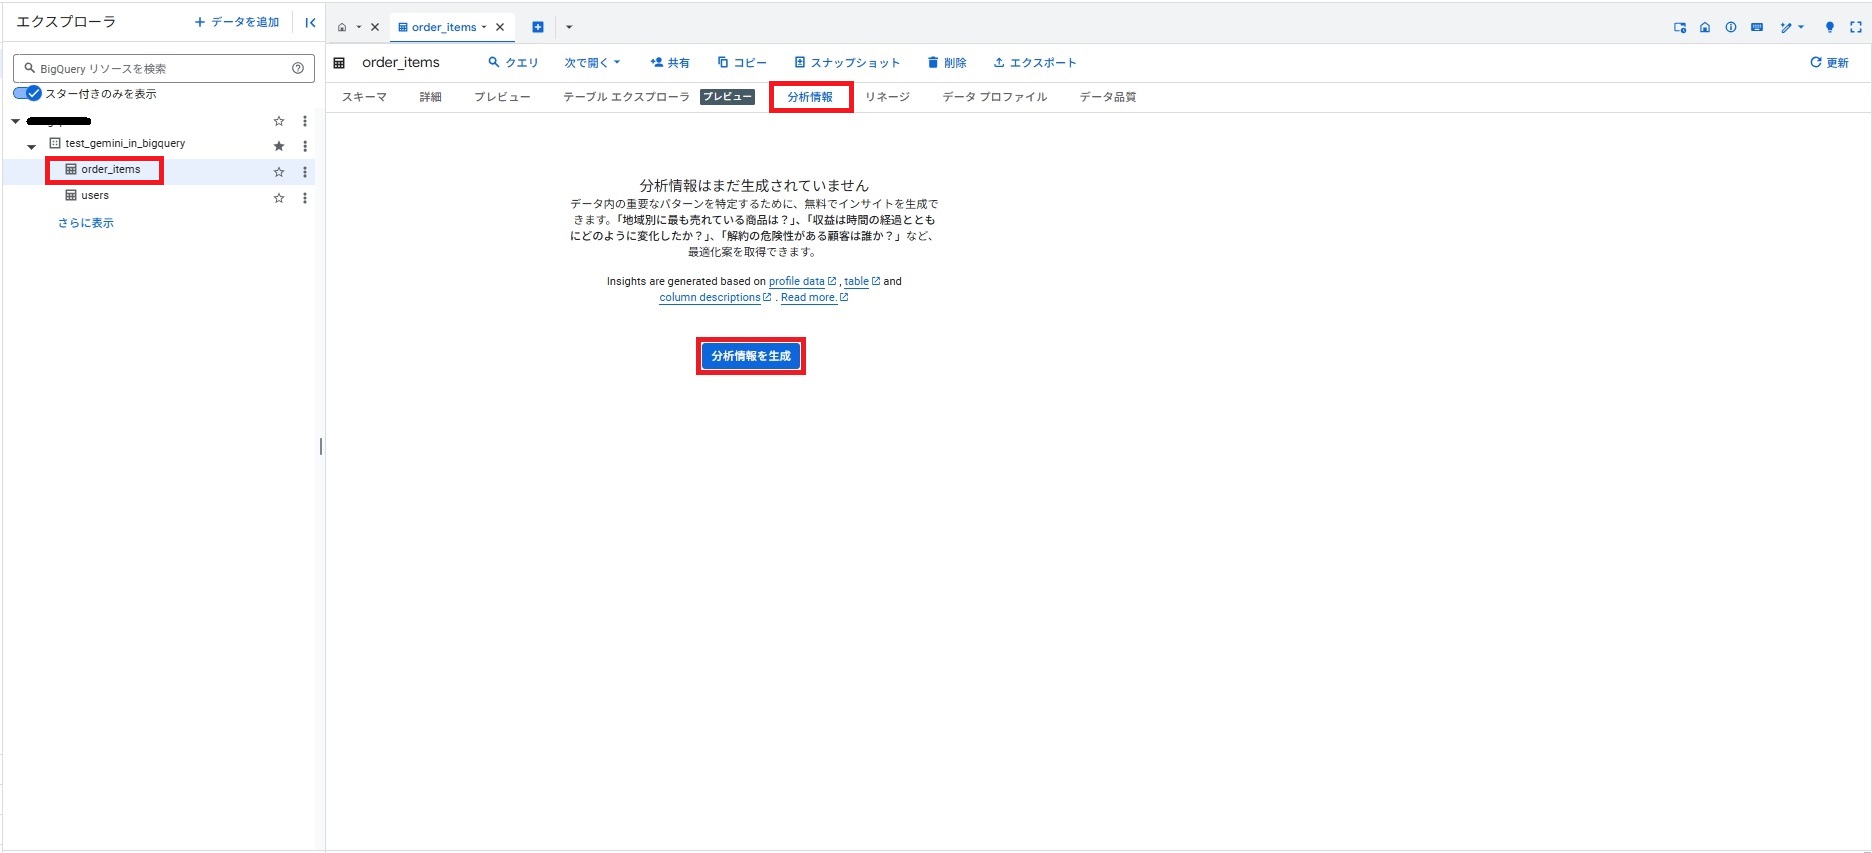Click the 更新 refresh icon

click(x=1816, y=63)
